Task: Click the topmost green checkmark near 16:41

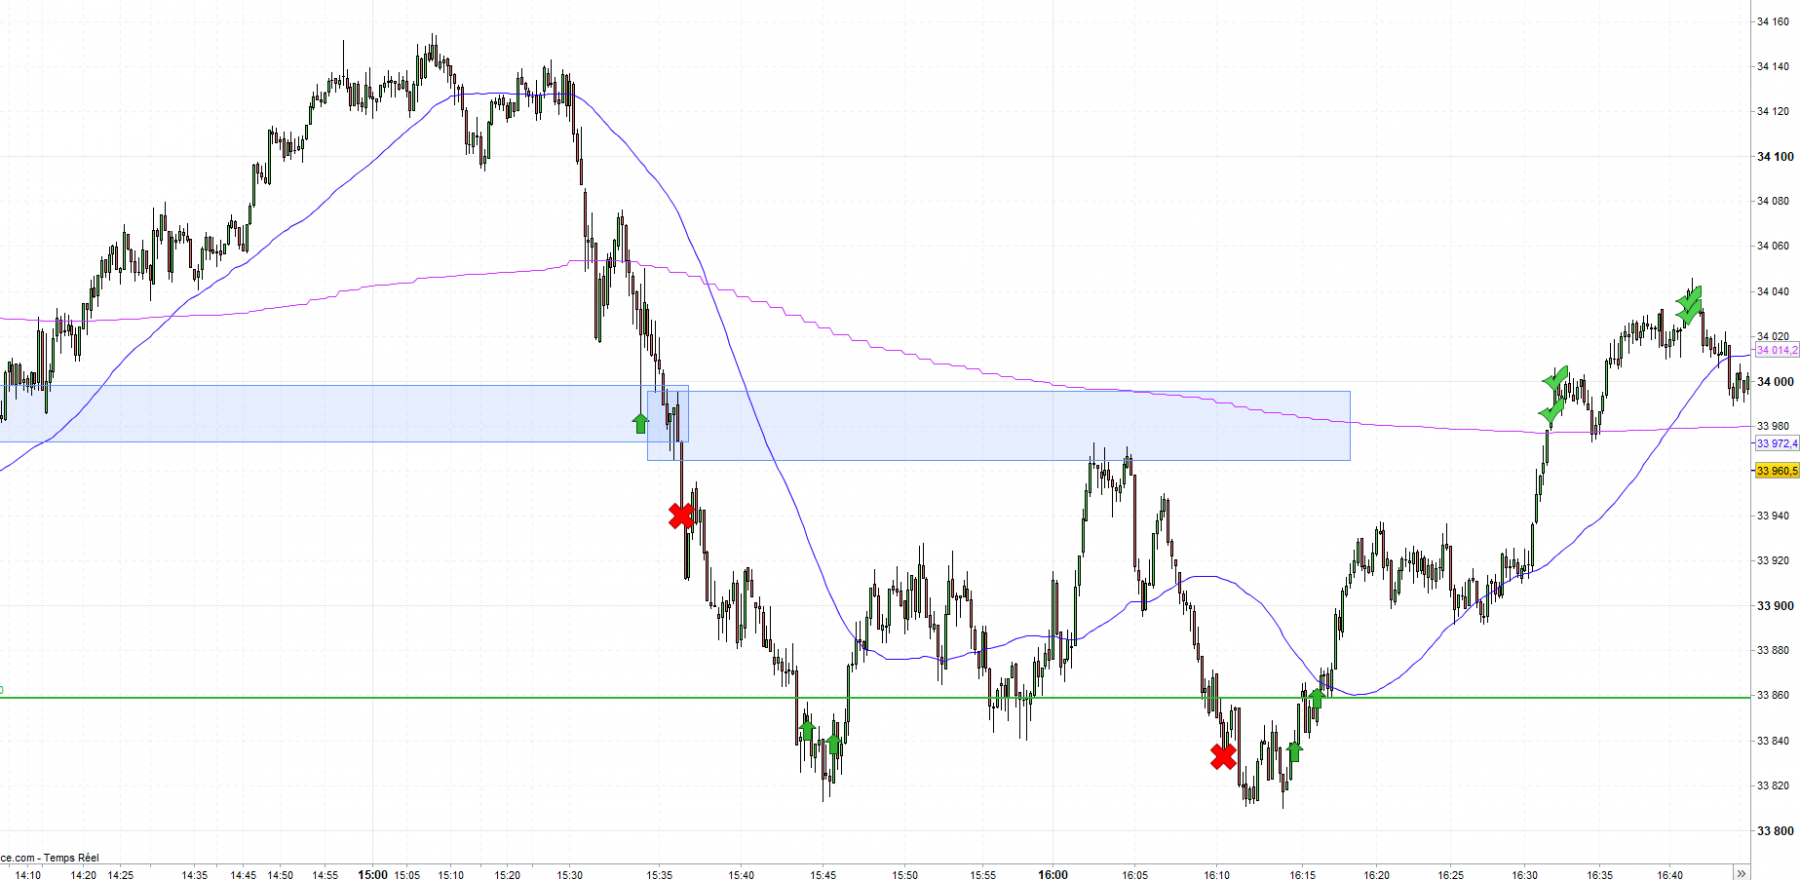Action: point(1690,298)
